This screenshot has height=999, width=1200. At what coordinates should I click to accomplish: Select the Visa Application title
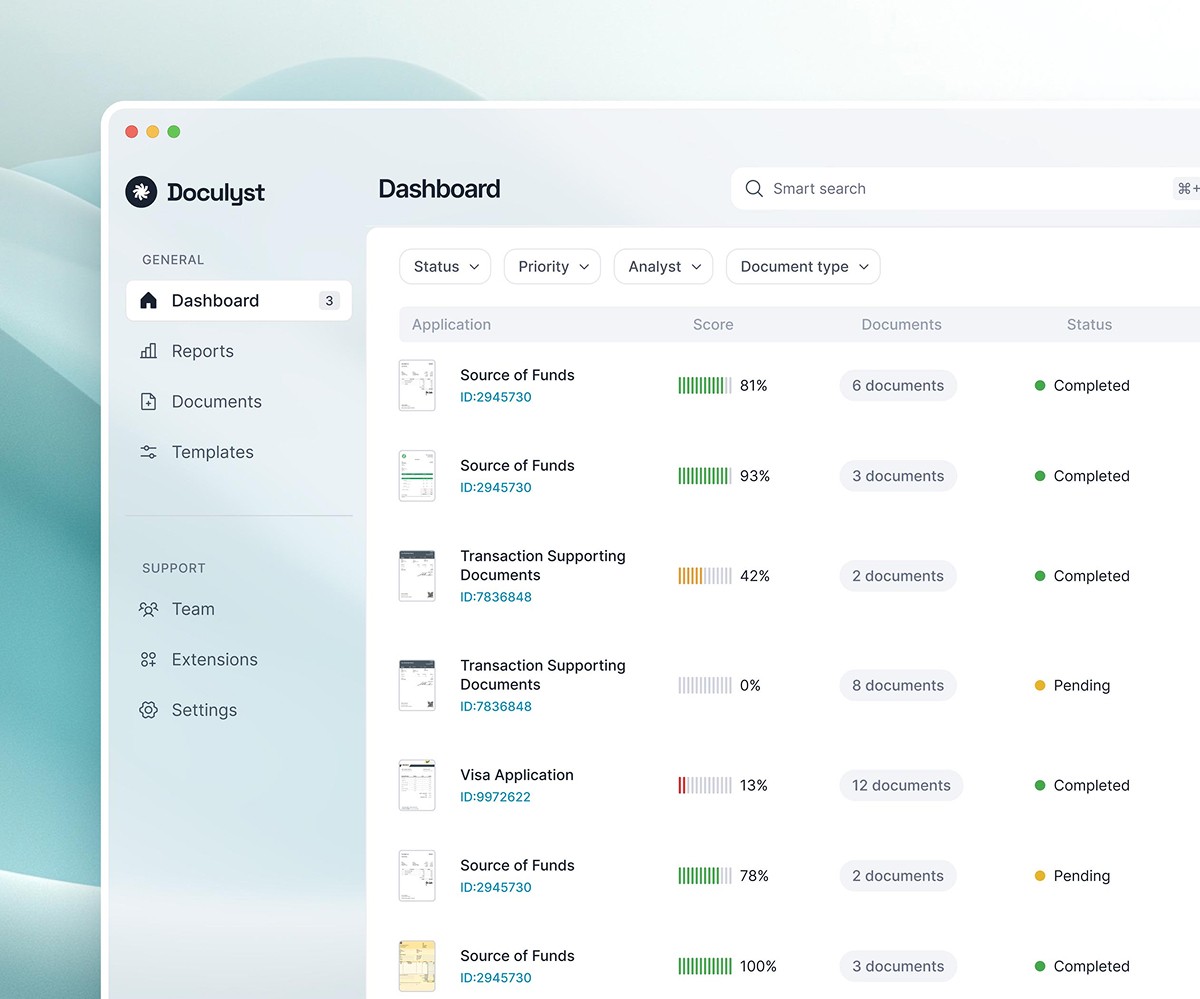coord(517,775)
